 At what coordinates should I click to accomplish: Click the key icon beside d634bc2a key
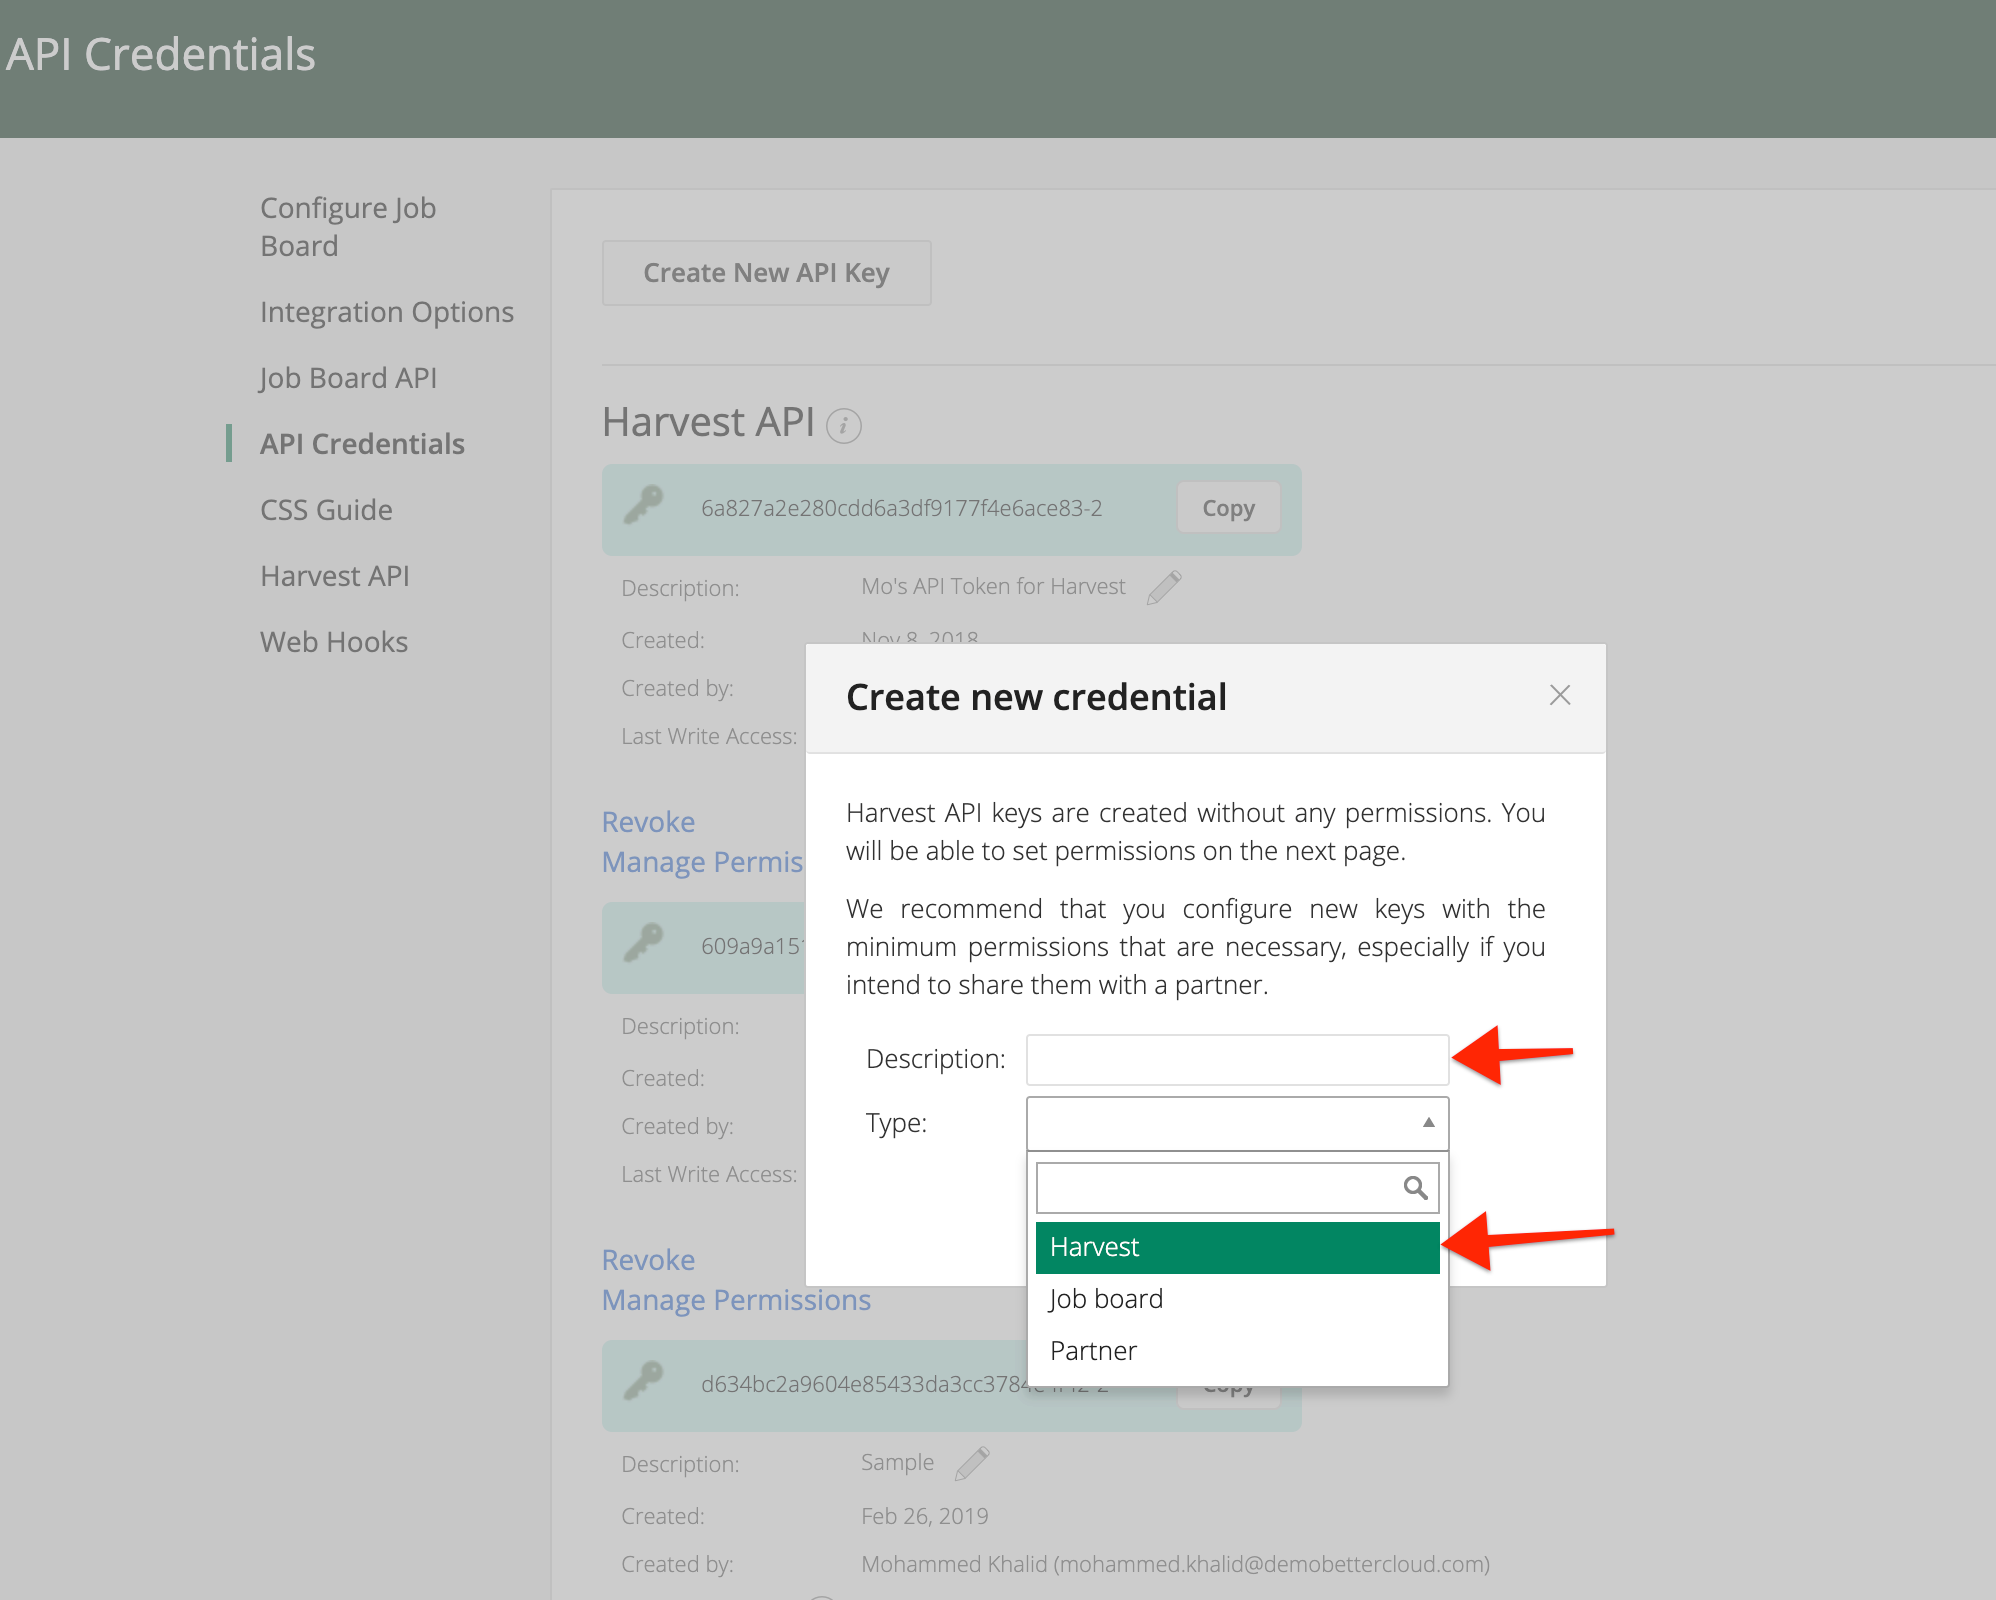click(643, 1380)
